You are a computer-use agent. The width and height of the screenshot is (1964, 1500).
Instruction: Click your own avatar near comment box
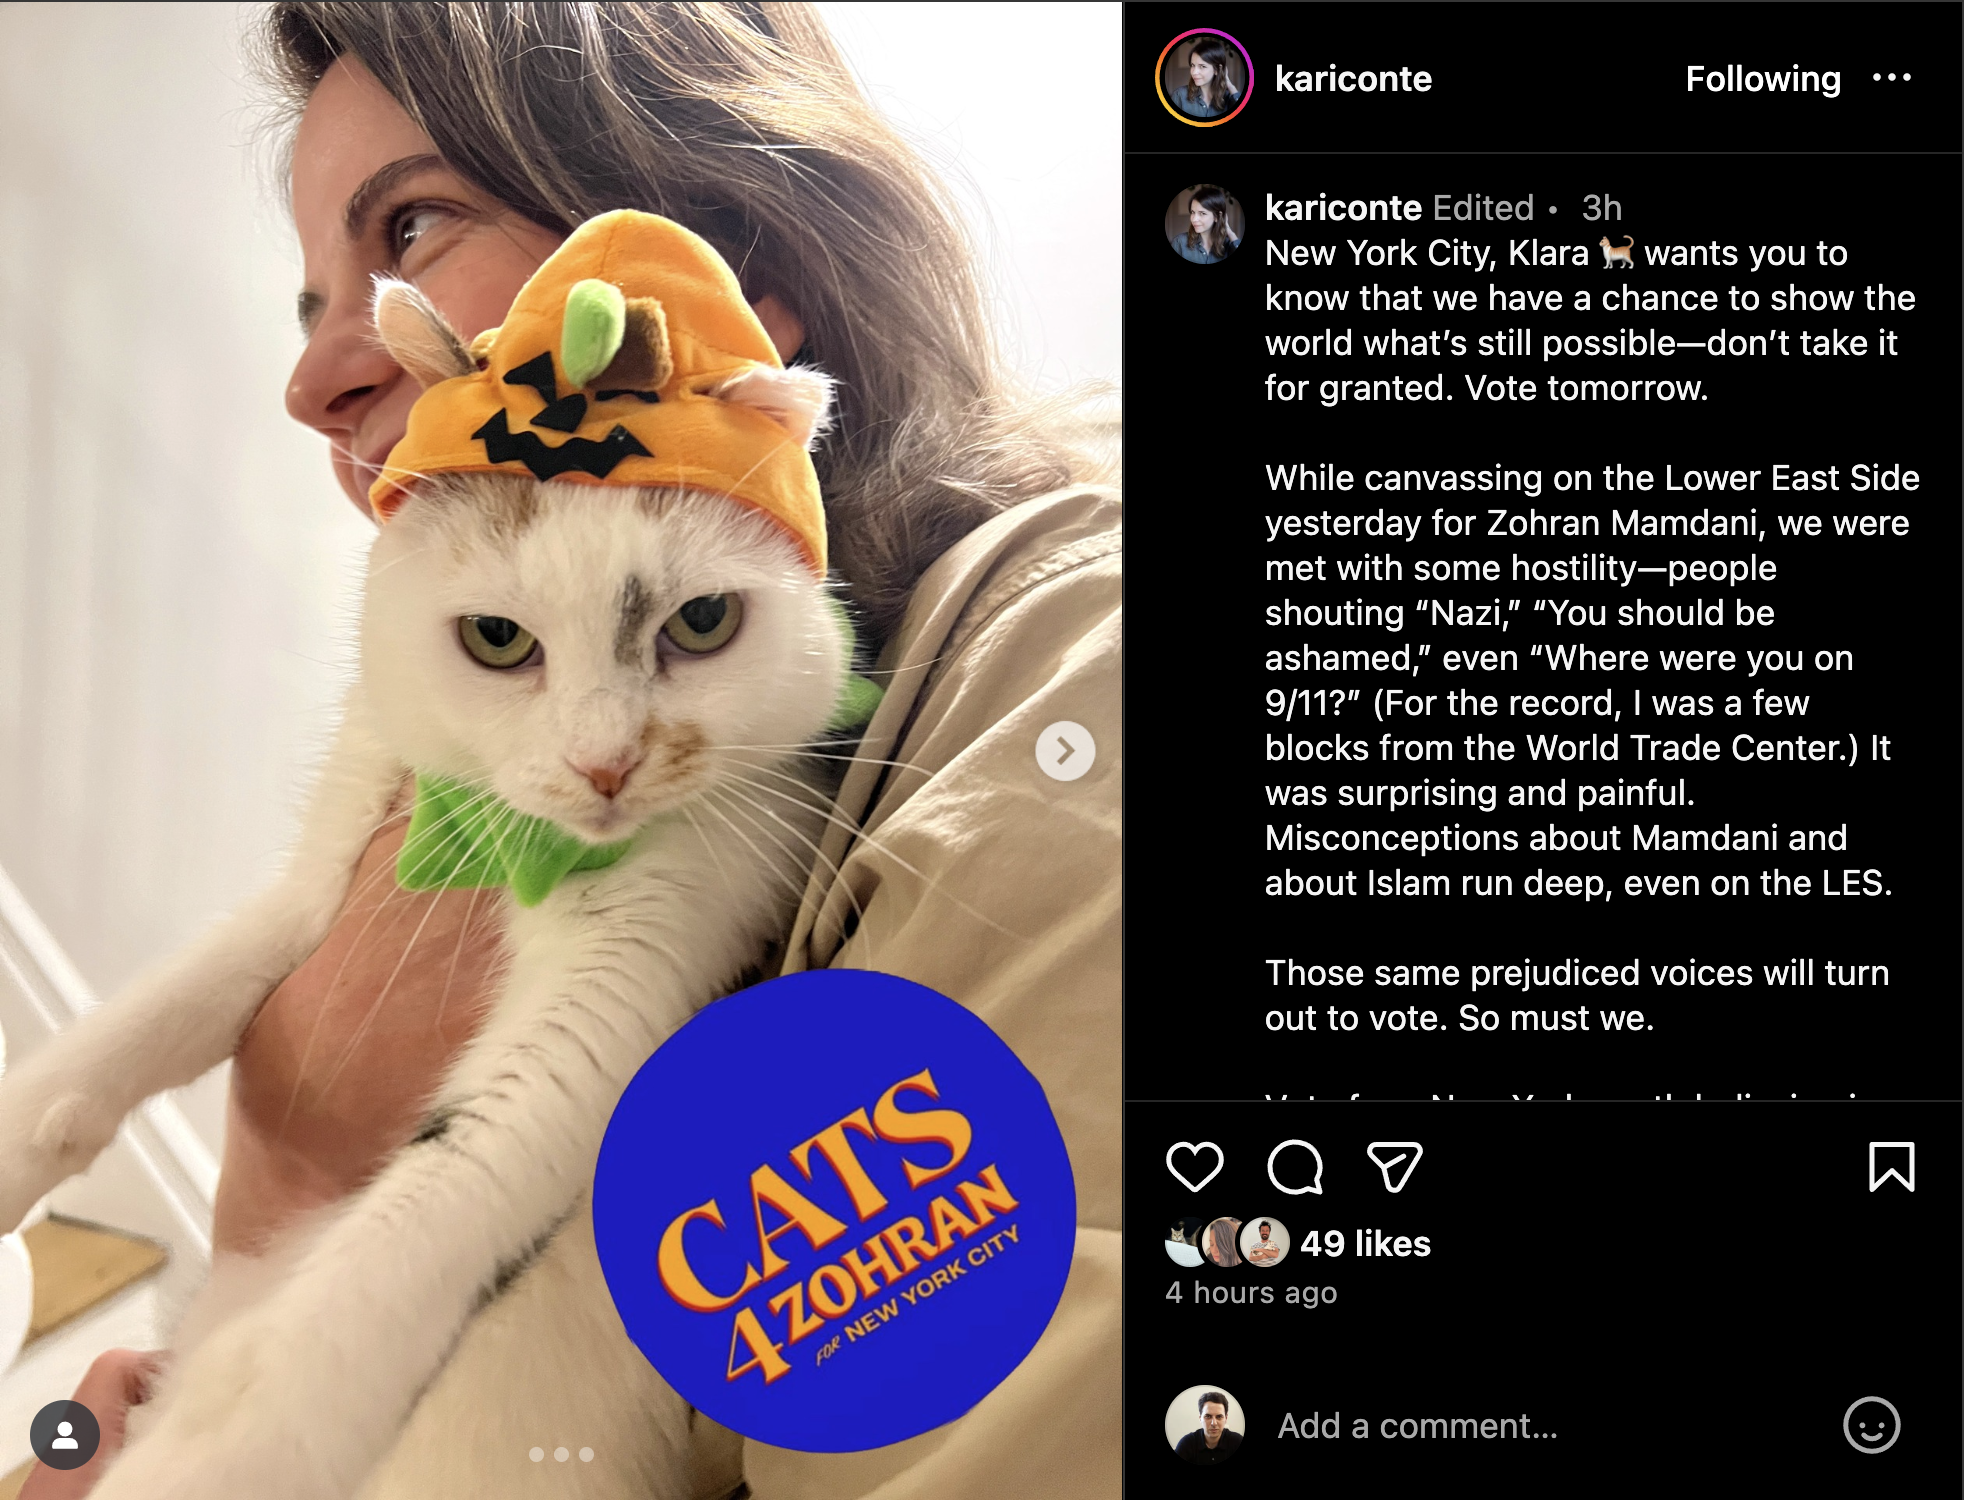coord(1205,1425)
